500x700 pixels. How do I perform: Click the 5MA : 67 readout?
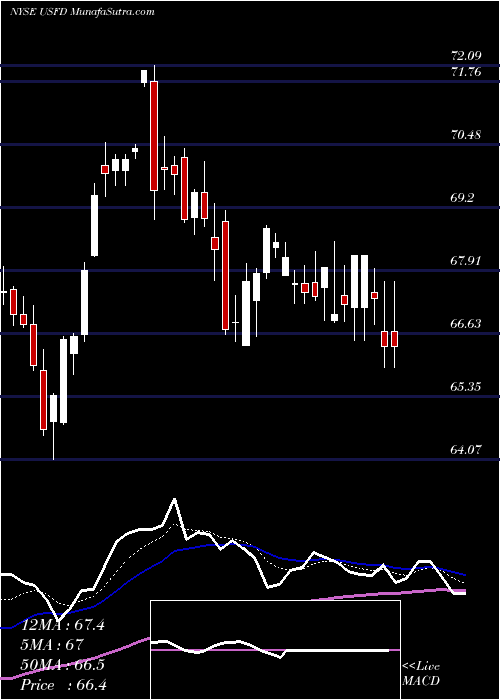point(52,645)
